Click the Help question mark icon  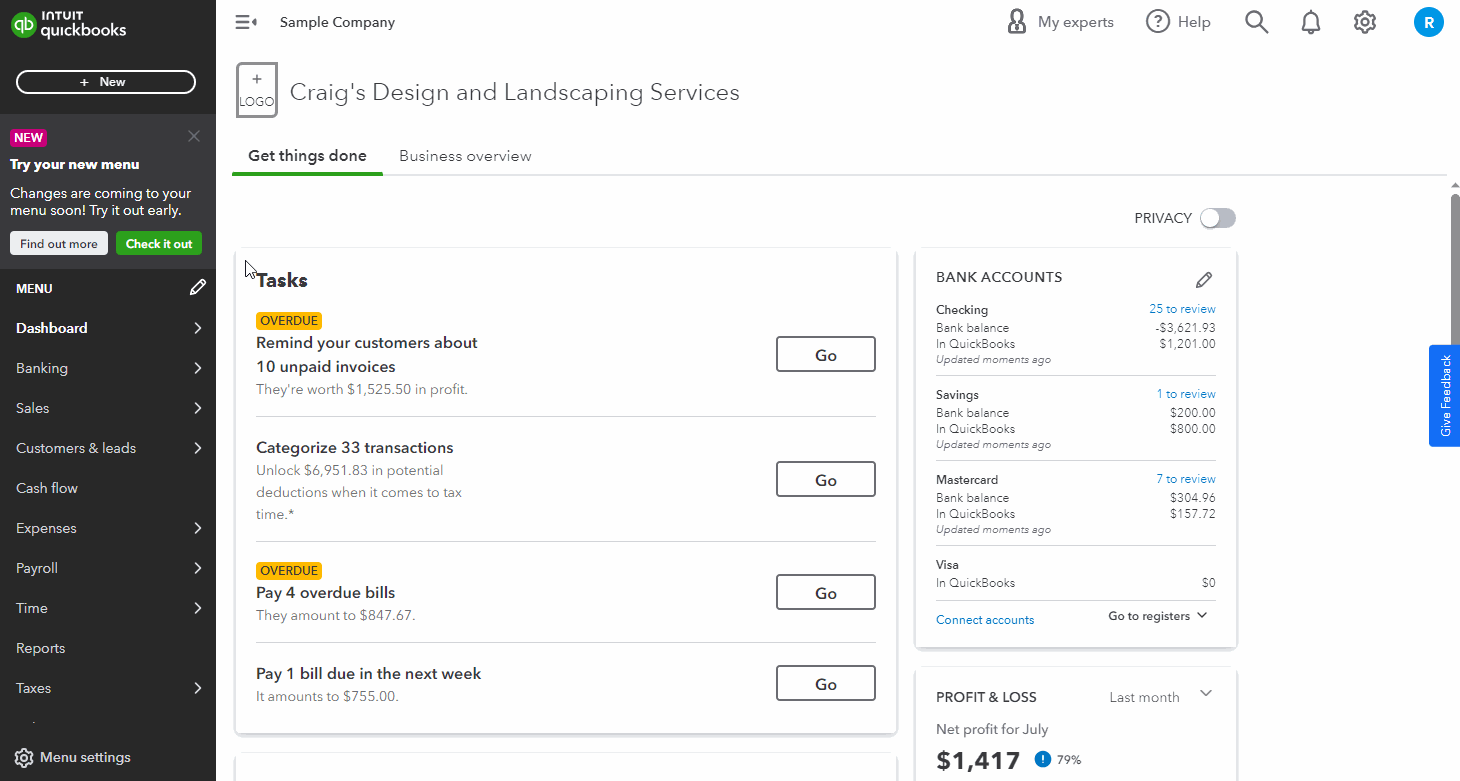[1158, 22]
